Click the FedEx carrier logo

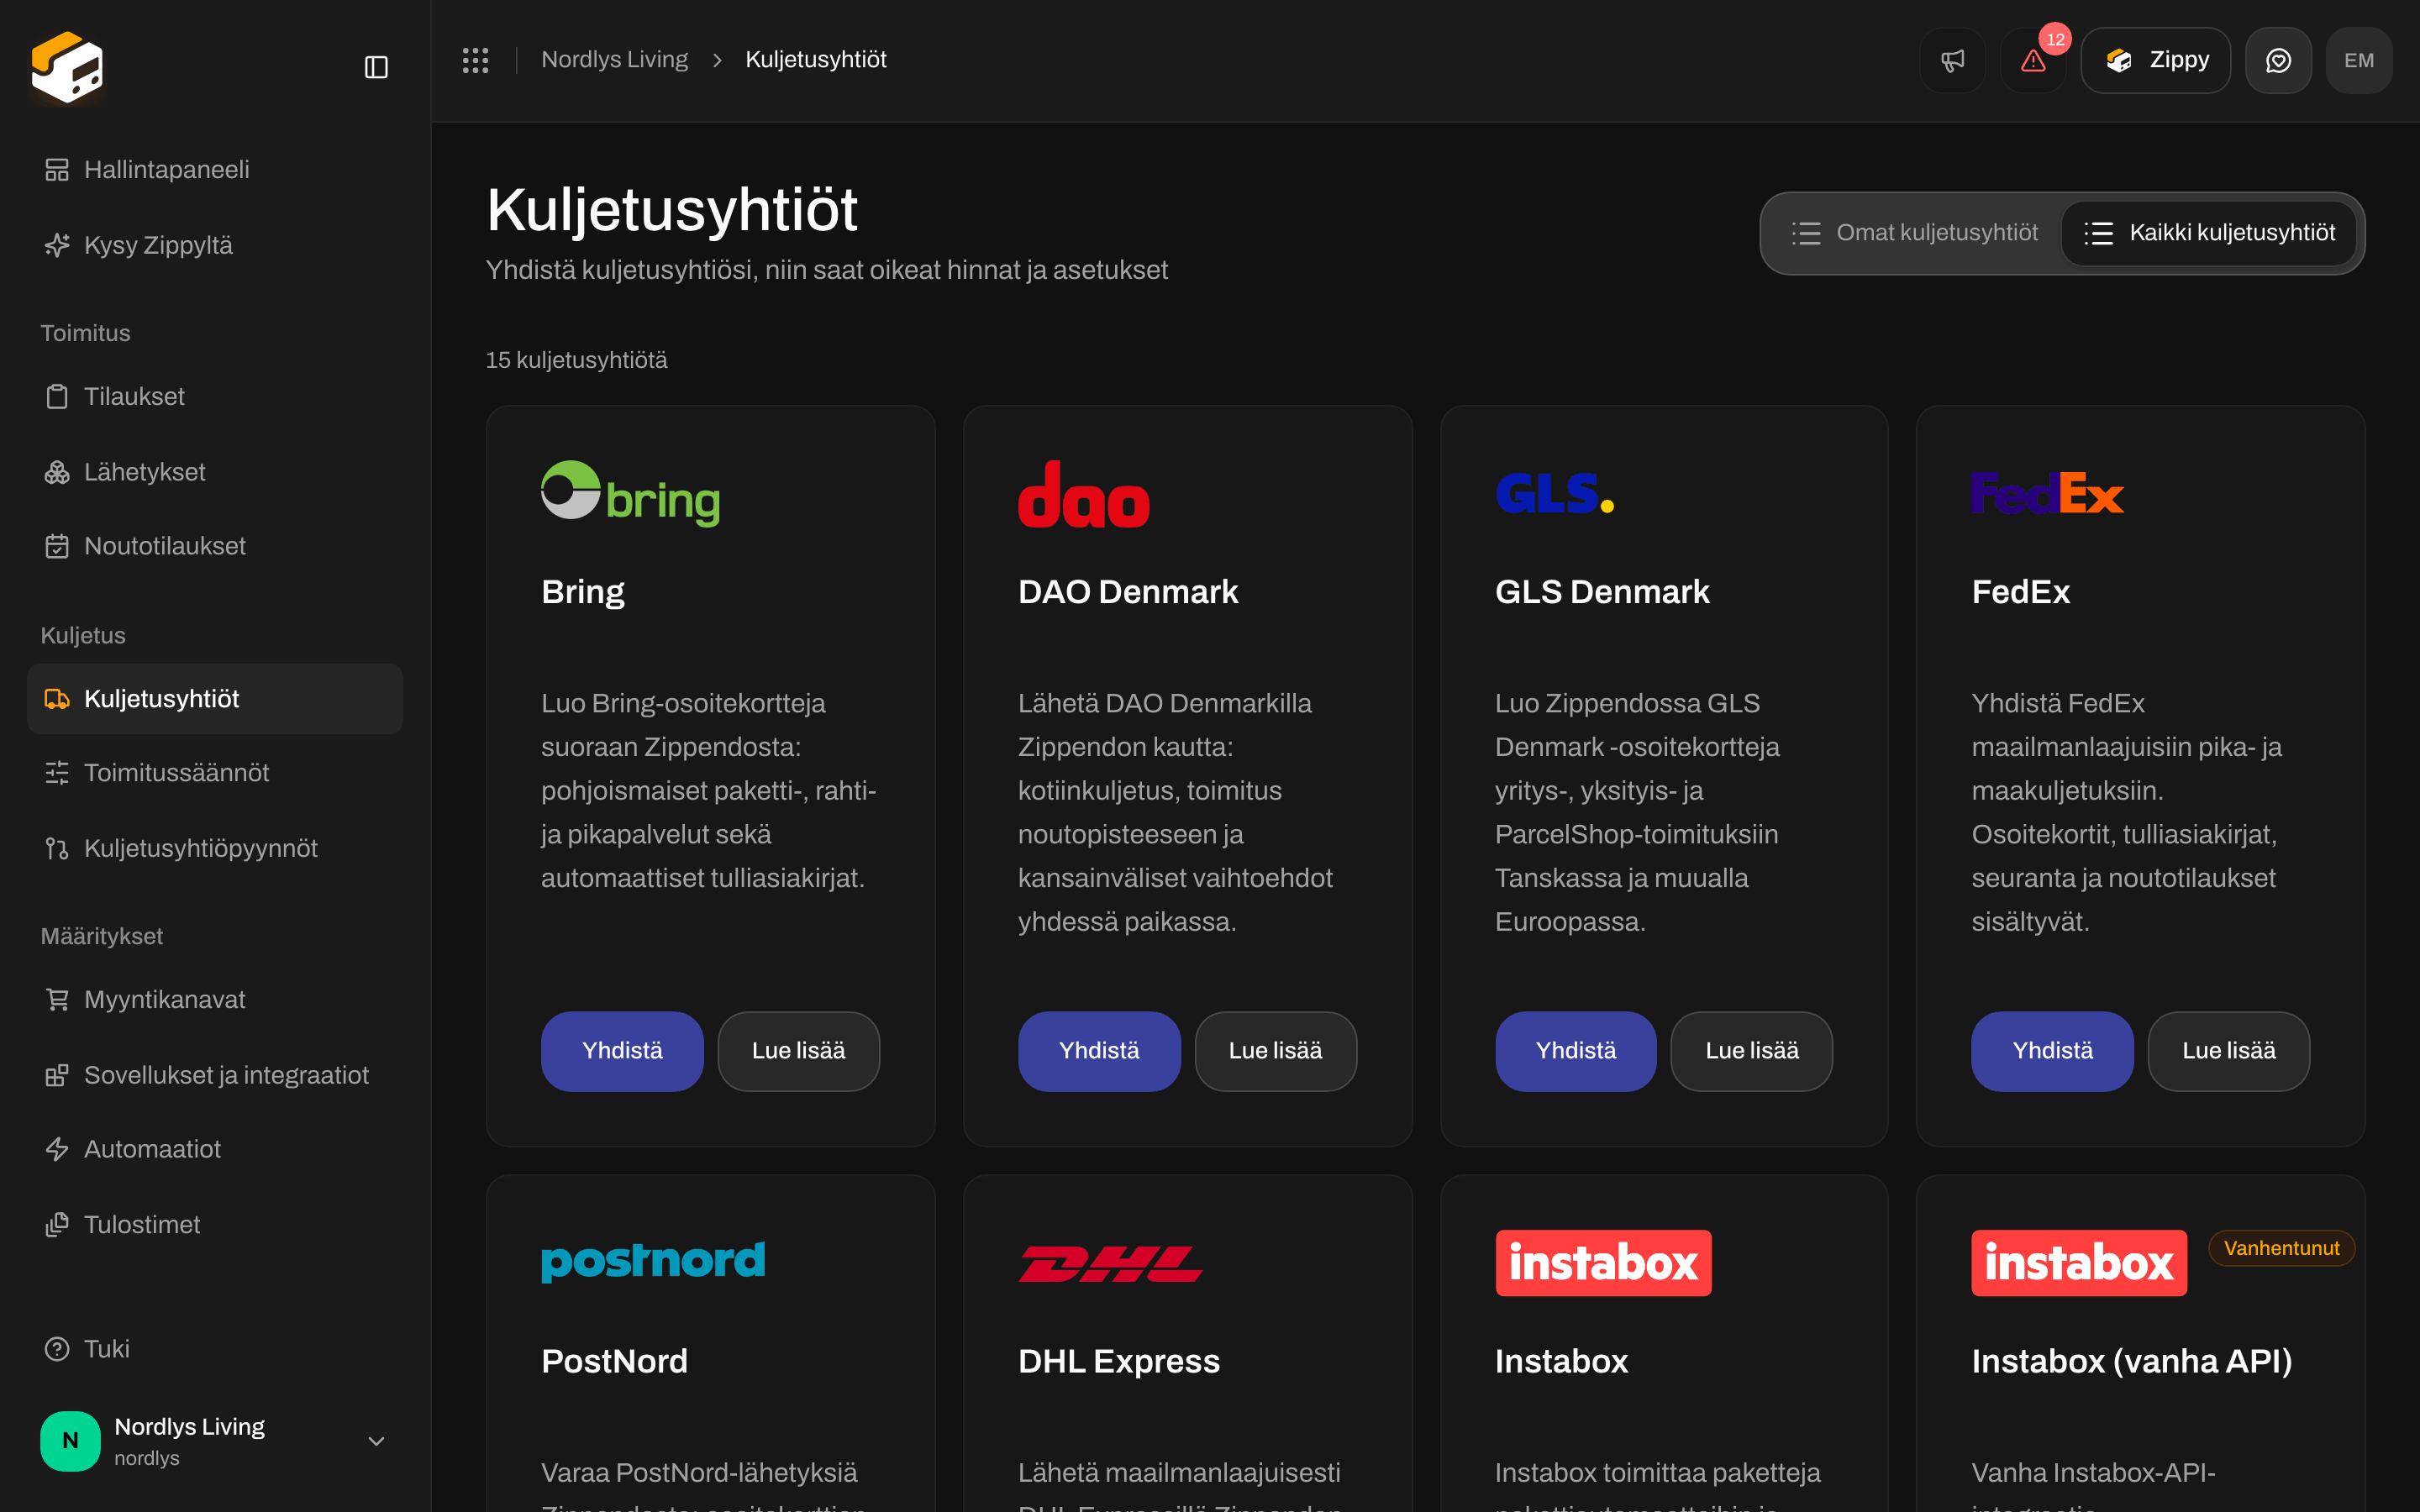[2047, 493]
